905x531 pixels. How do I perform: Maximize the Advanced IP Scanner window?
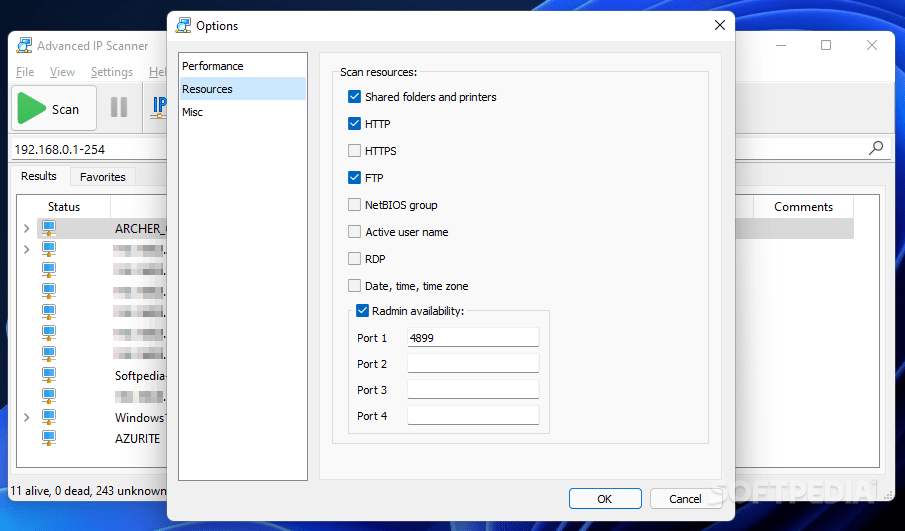(x=826, y=45)
